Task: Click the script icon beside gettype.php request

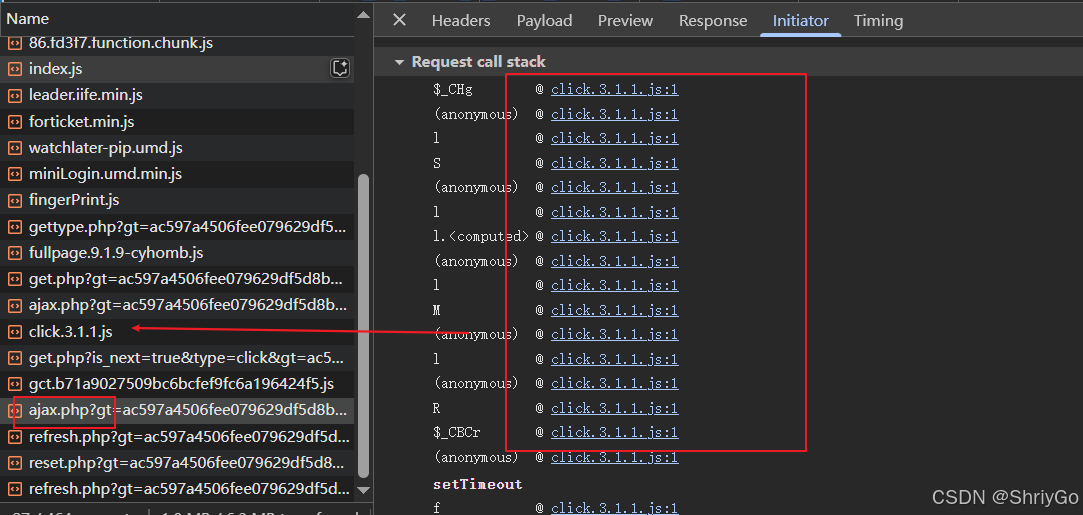Action: tap(15, 227)
